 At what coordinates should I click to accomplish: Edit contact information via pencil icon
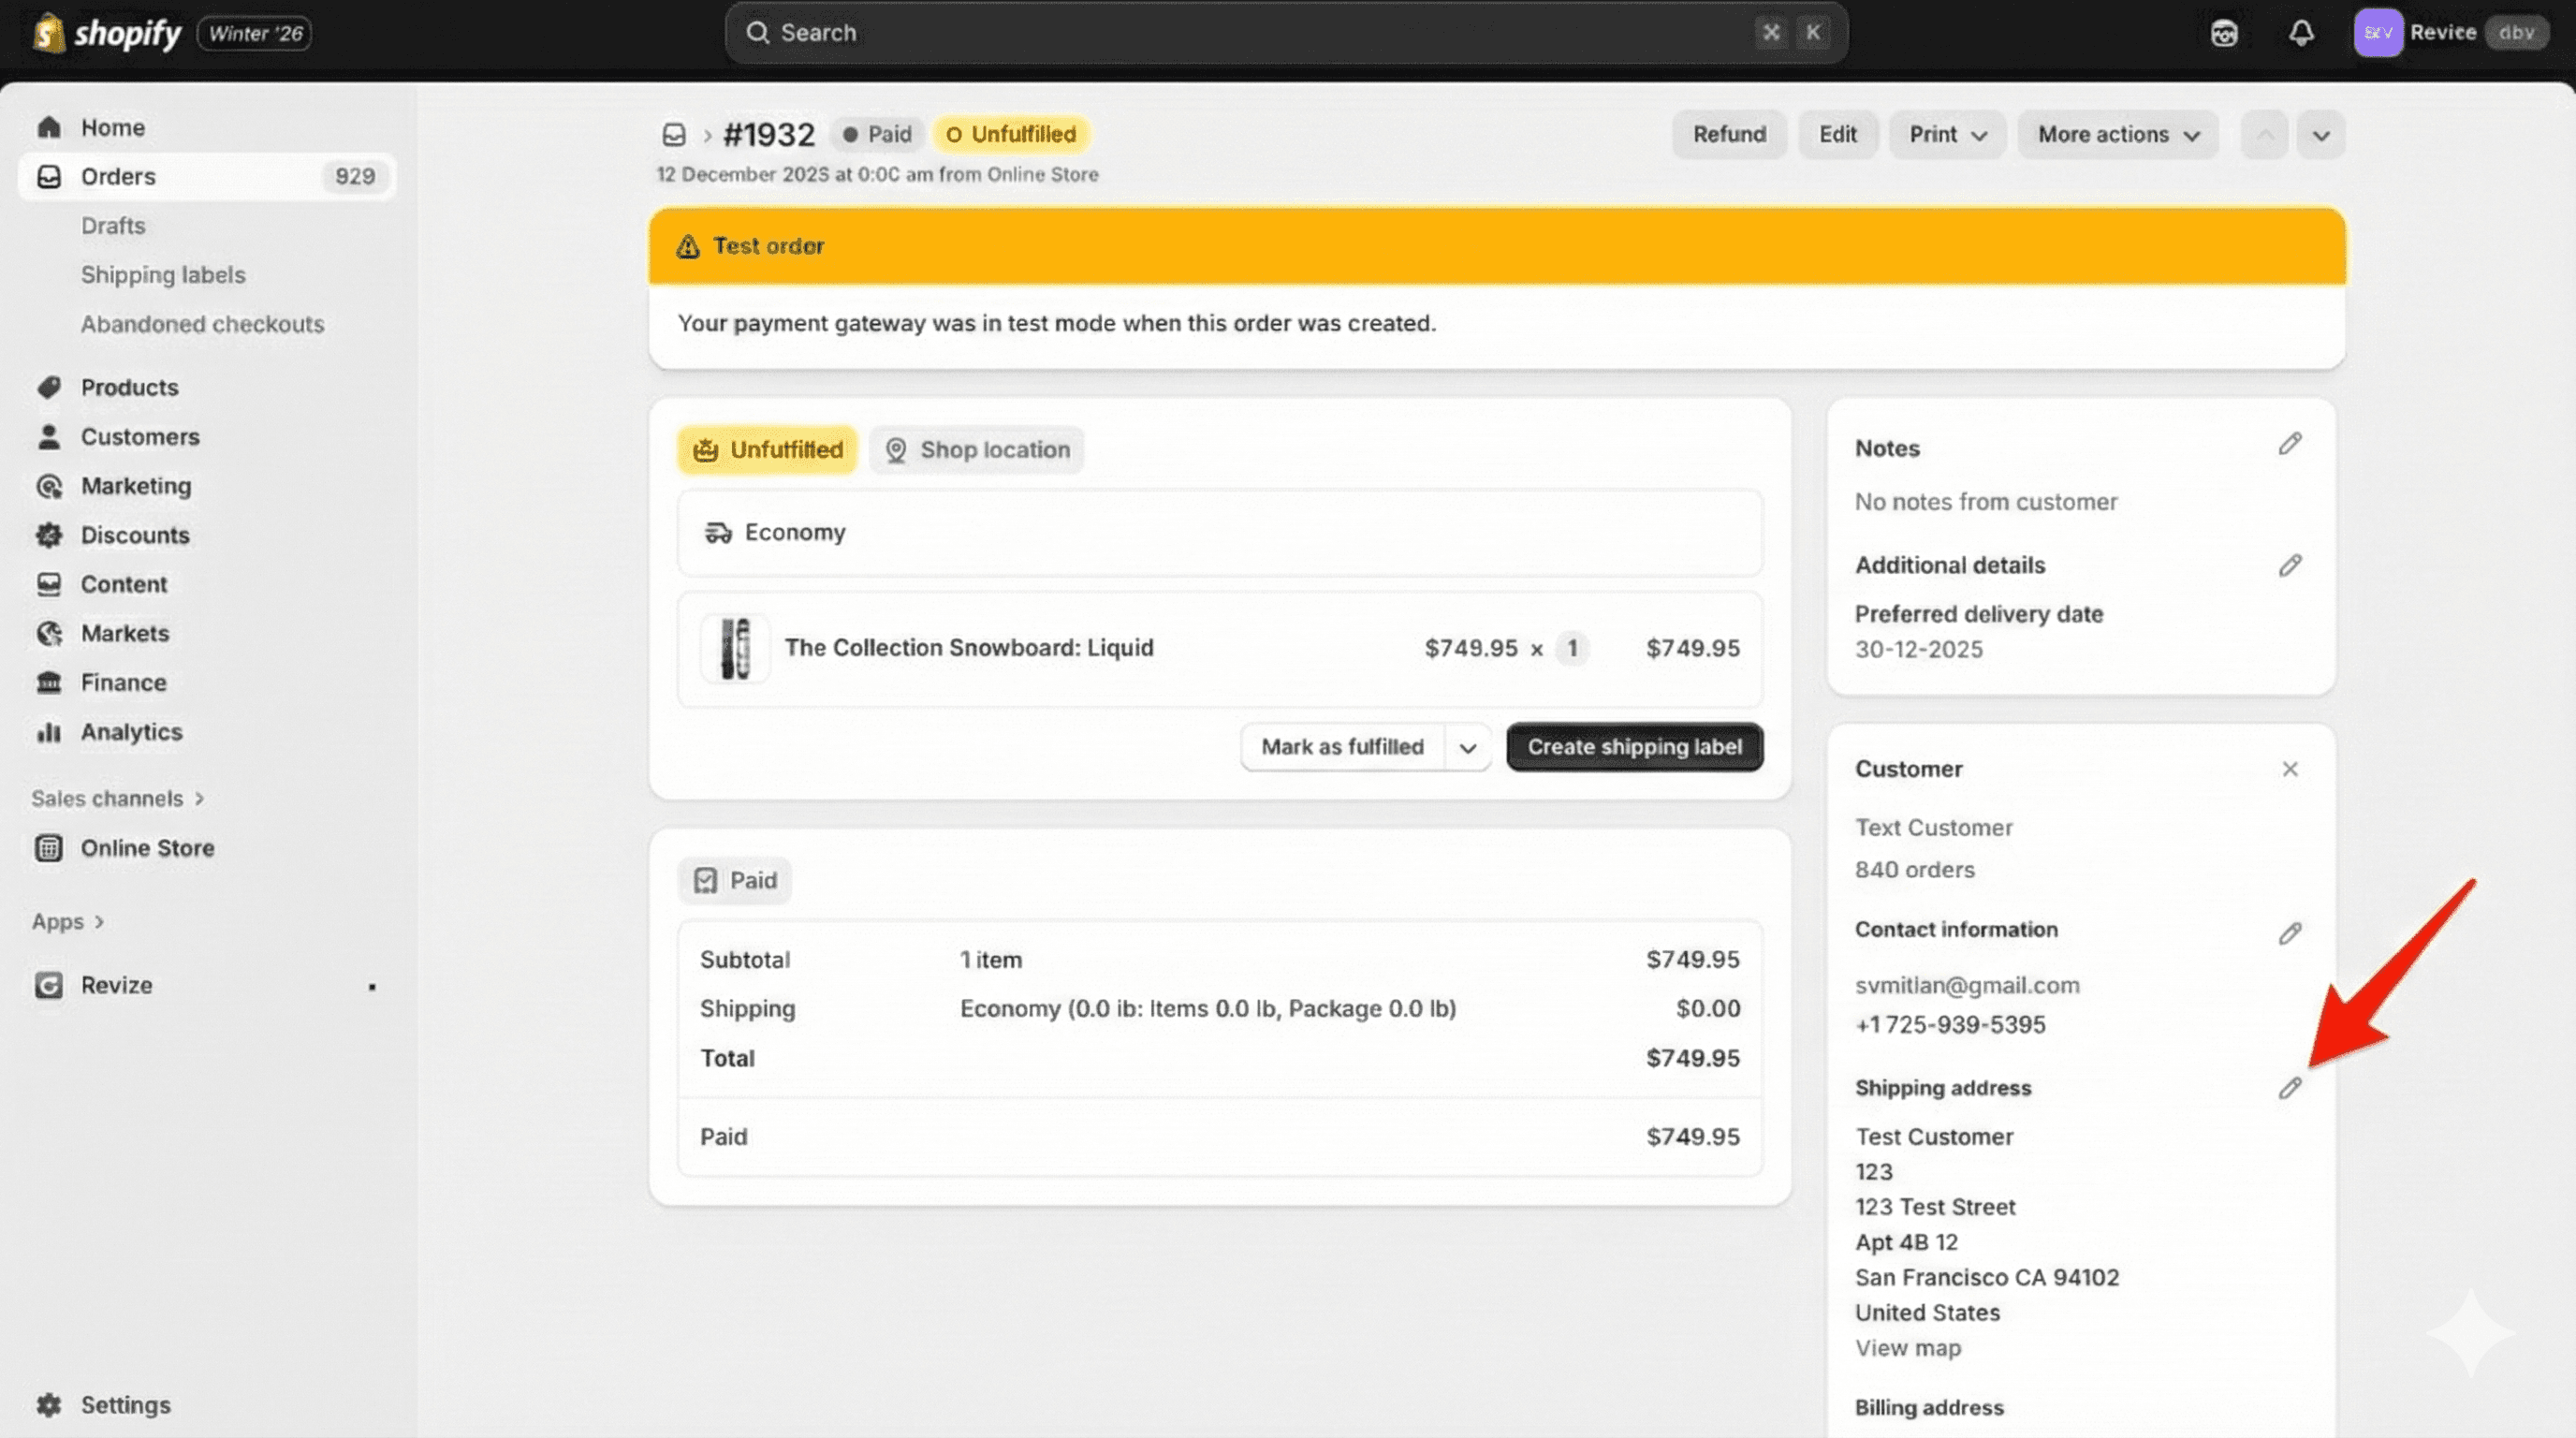click(x=2290, y=933)
